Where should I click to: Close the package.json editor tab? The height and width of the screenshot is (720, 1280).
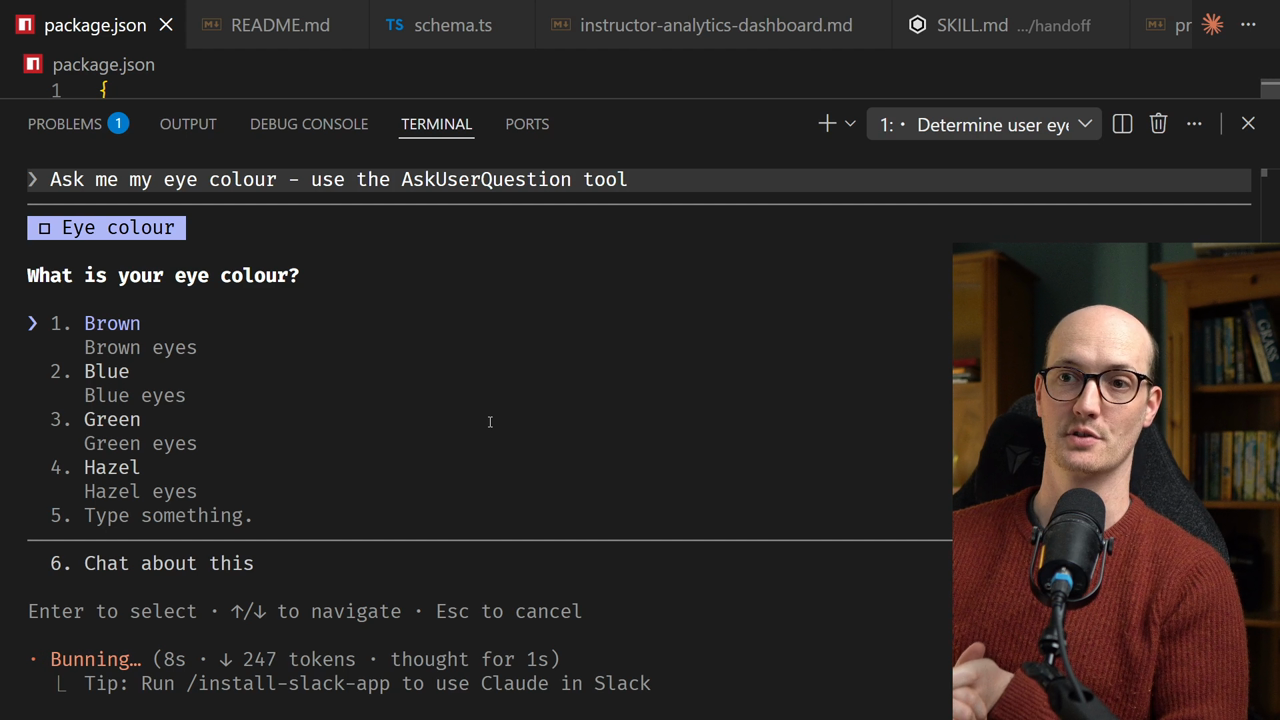166,25
